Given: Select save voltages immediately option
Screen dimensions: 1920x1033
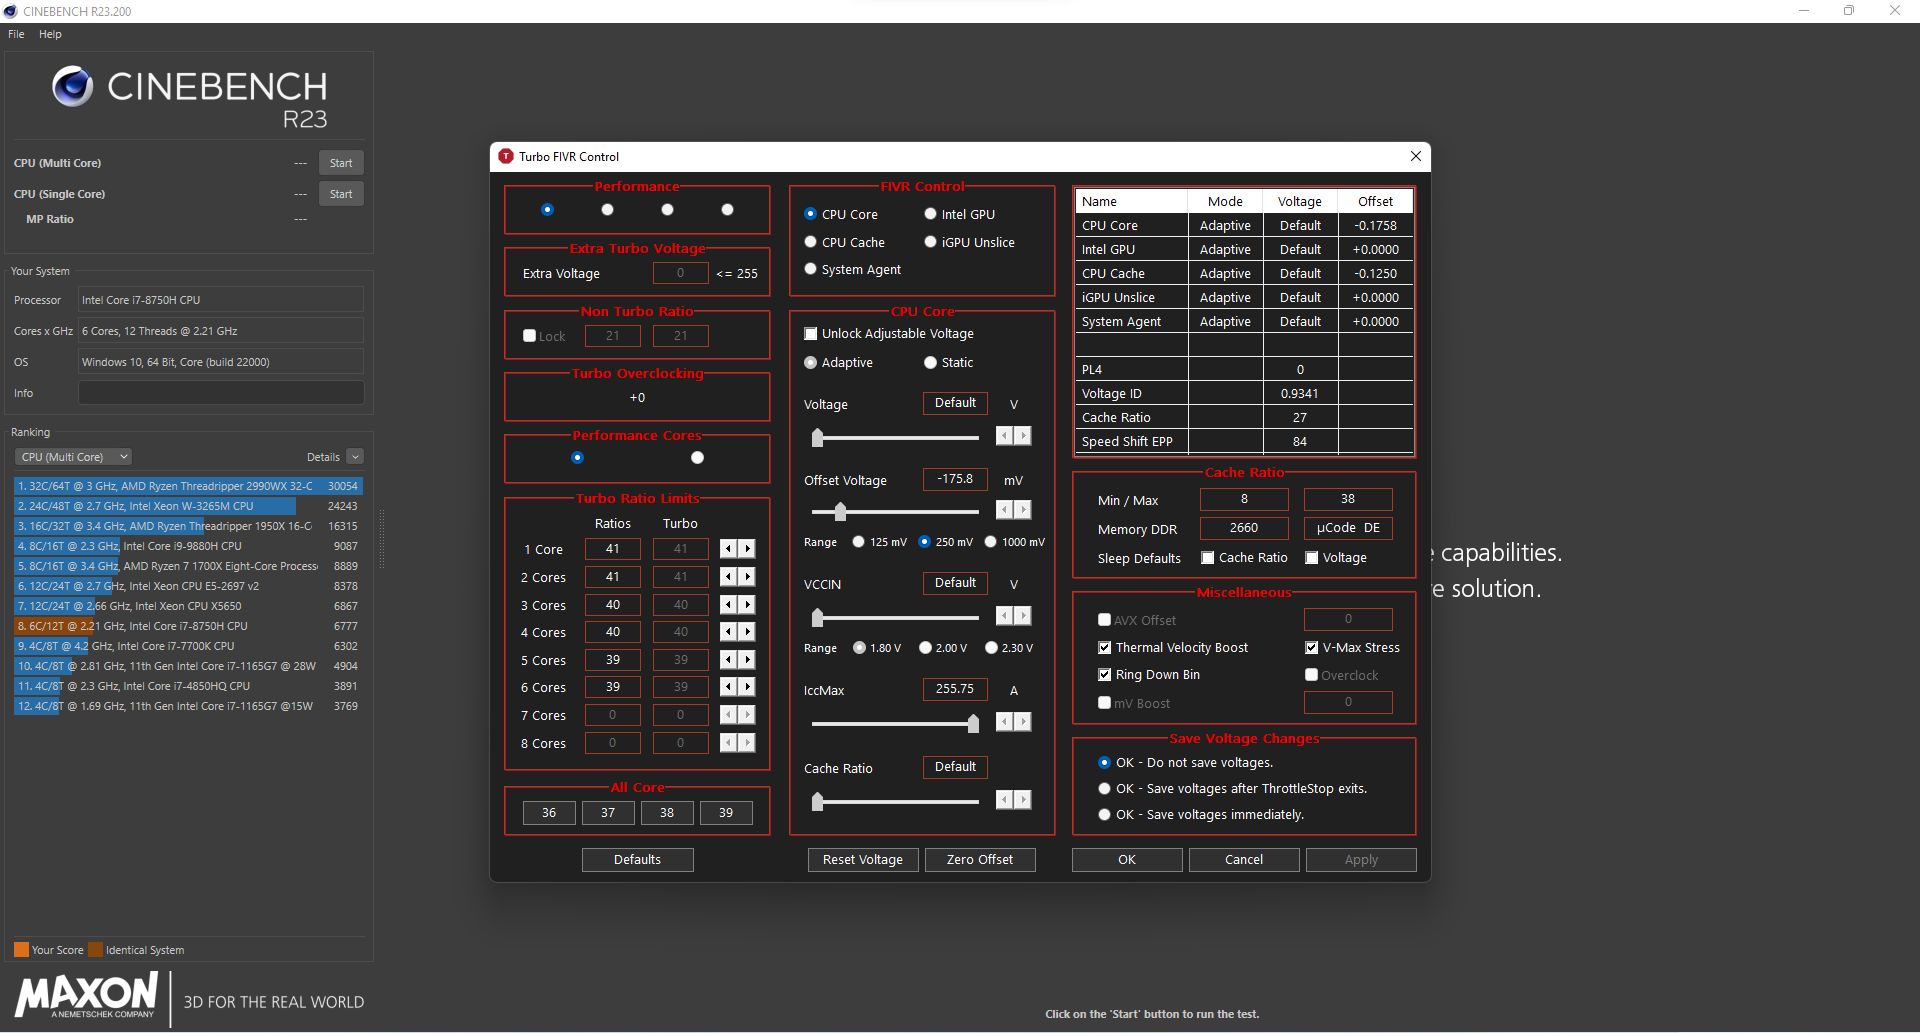Looking at the screenshot, I should coord(1105,815).
